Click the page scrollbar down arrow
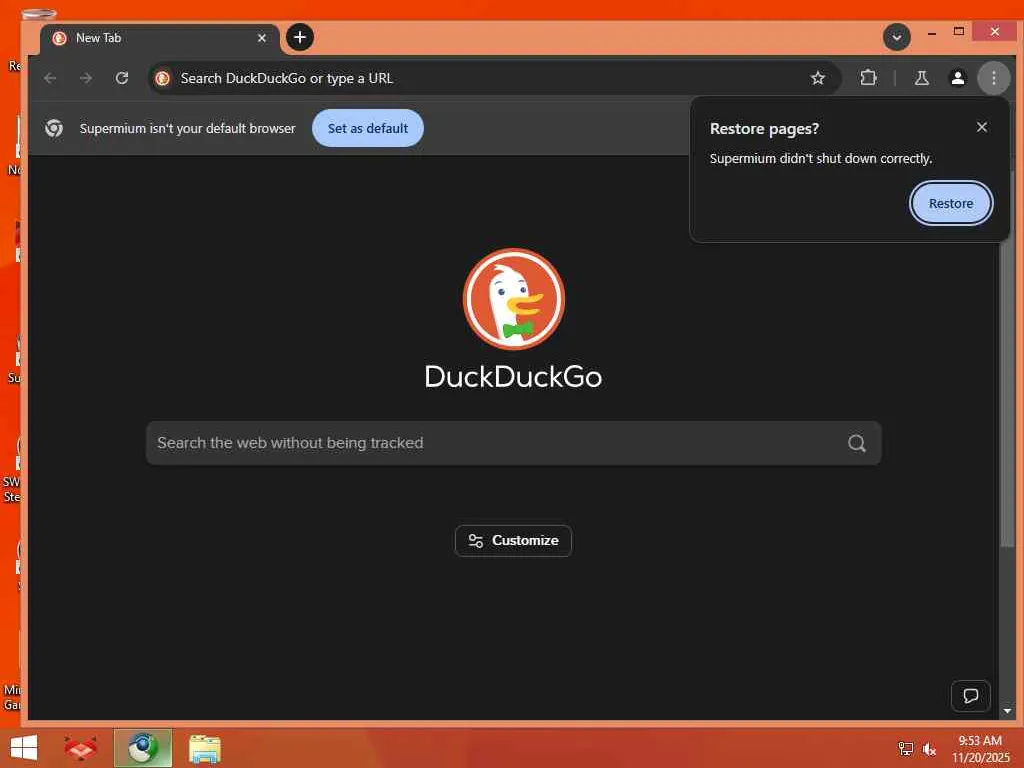The image size is (1024, 768). 1007,710
